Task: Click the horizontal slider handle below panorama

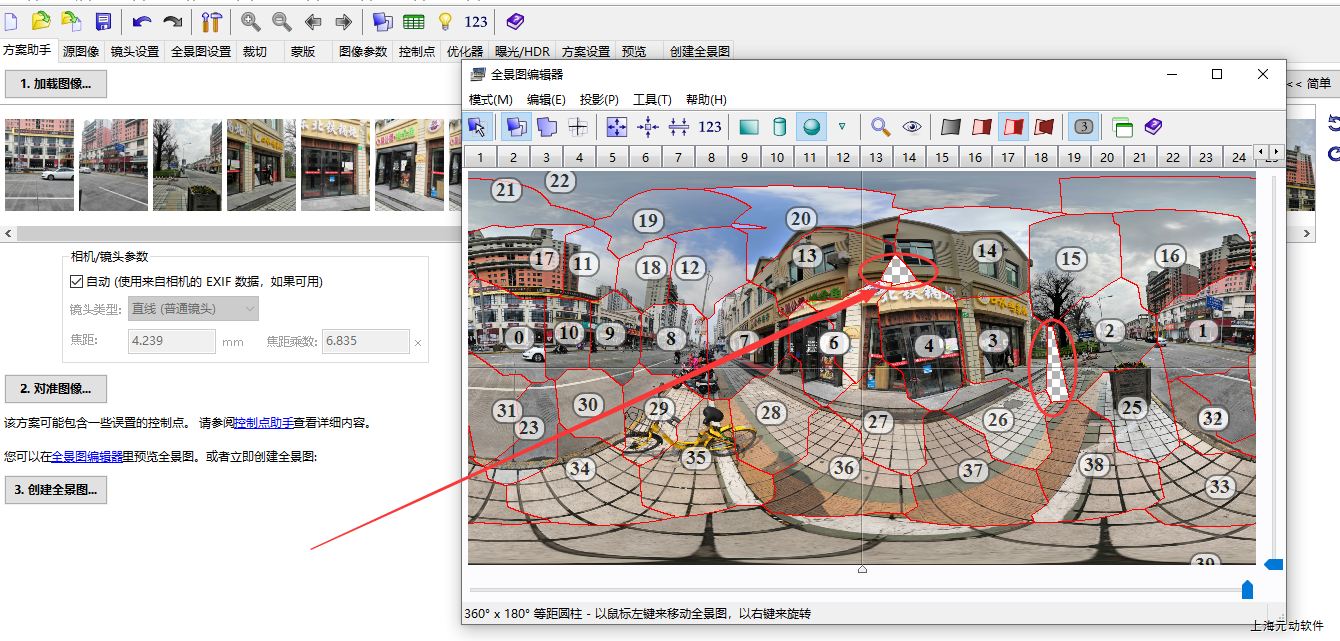Action: 1247,590
